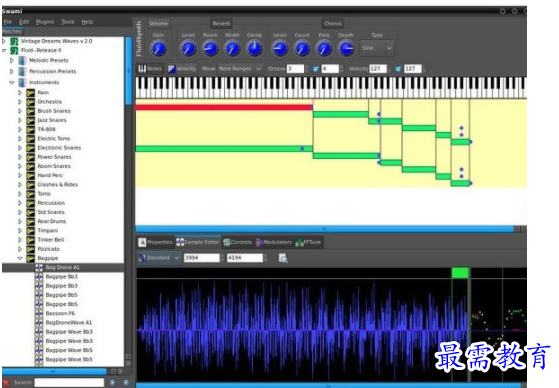559x388 pixels.
Task: Click the Bag Drone A1 sample icon
Action: tap(39, 267)
